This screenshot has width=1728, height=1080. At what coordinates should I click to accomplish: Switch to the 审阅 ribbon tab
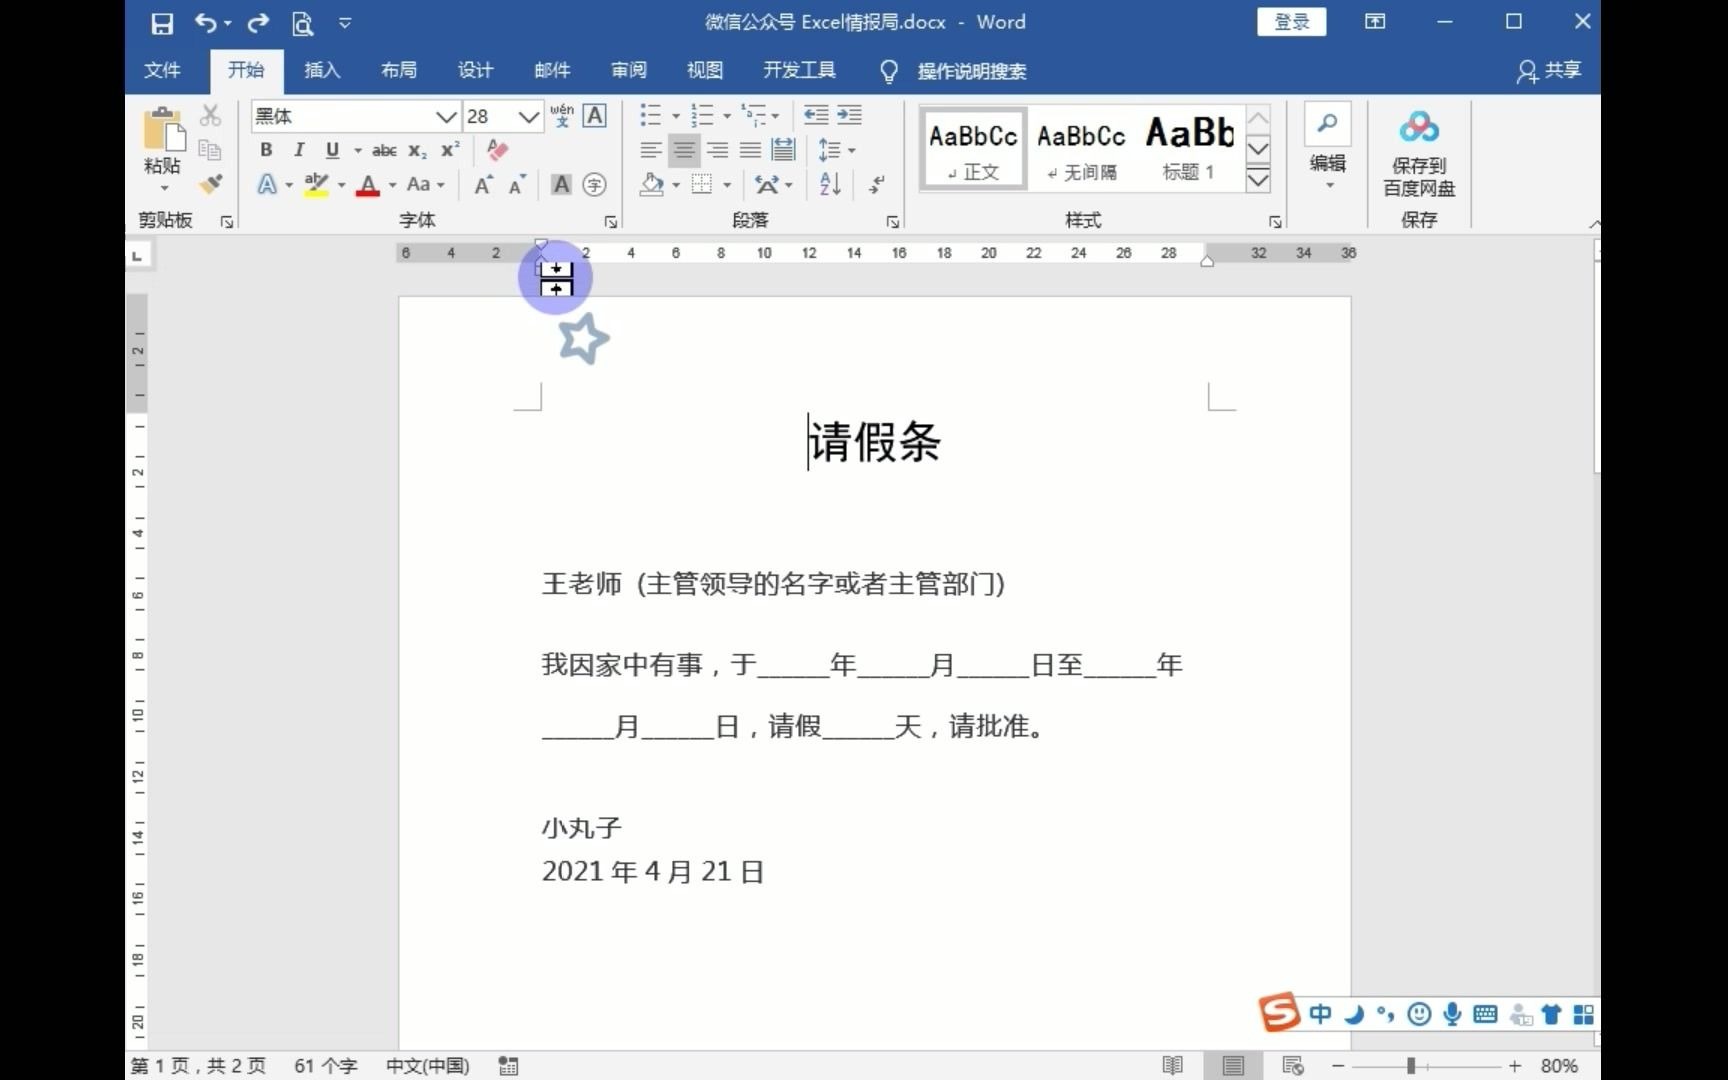(x=628, y=70)
